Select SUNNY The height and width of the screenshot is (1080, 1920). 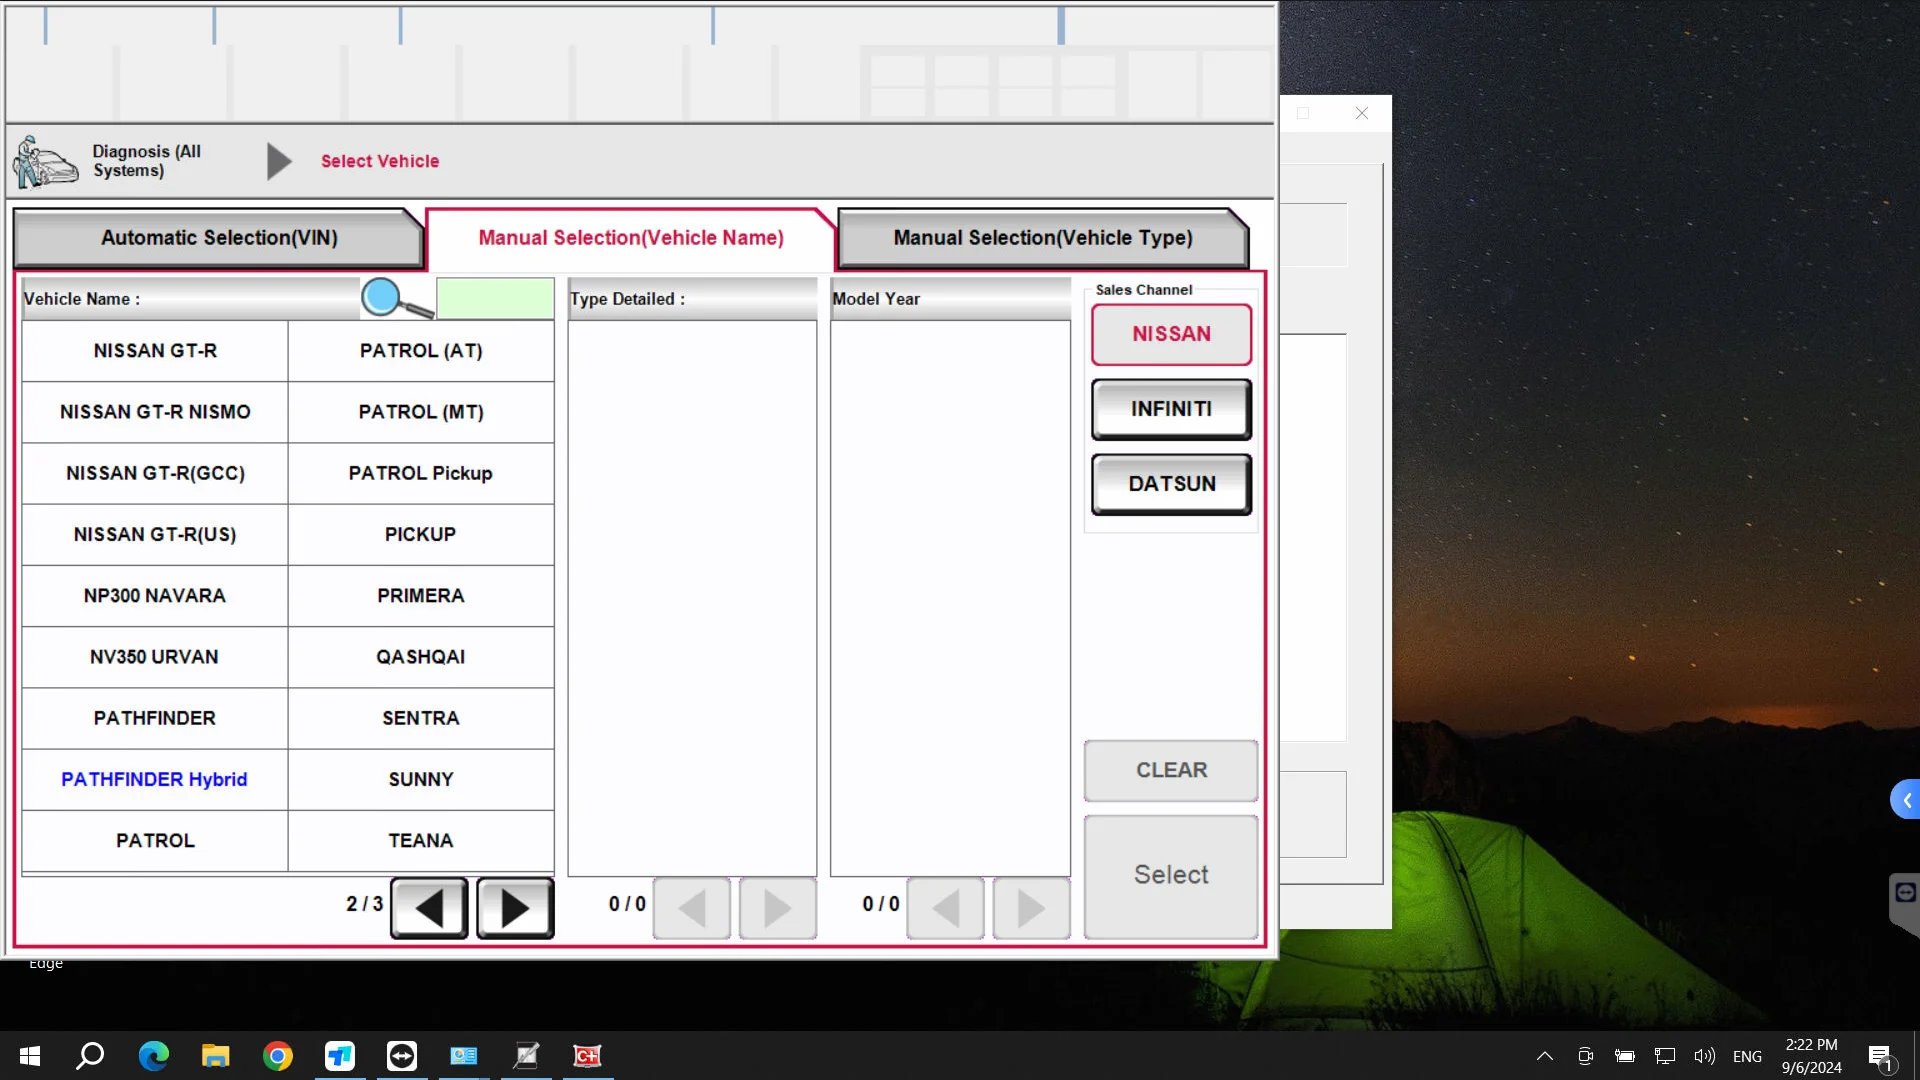pyautogui.click(x=421, y=779)
